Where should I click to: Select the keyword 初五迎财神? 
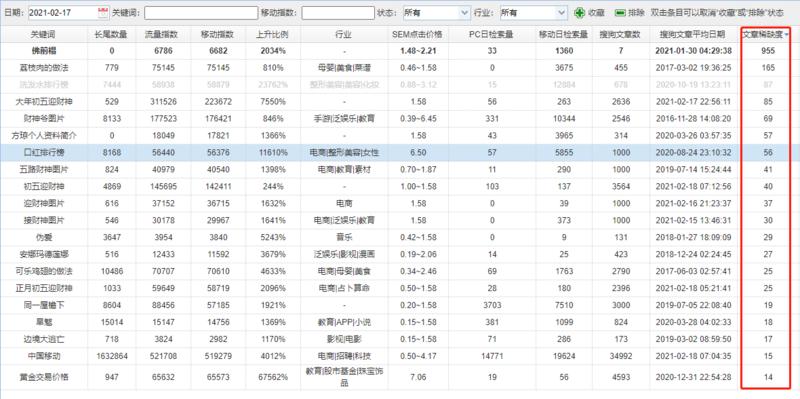(x=43, y=187)
